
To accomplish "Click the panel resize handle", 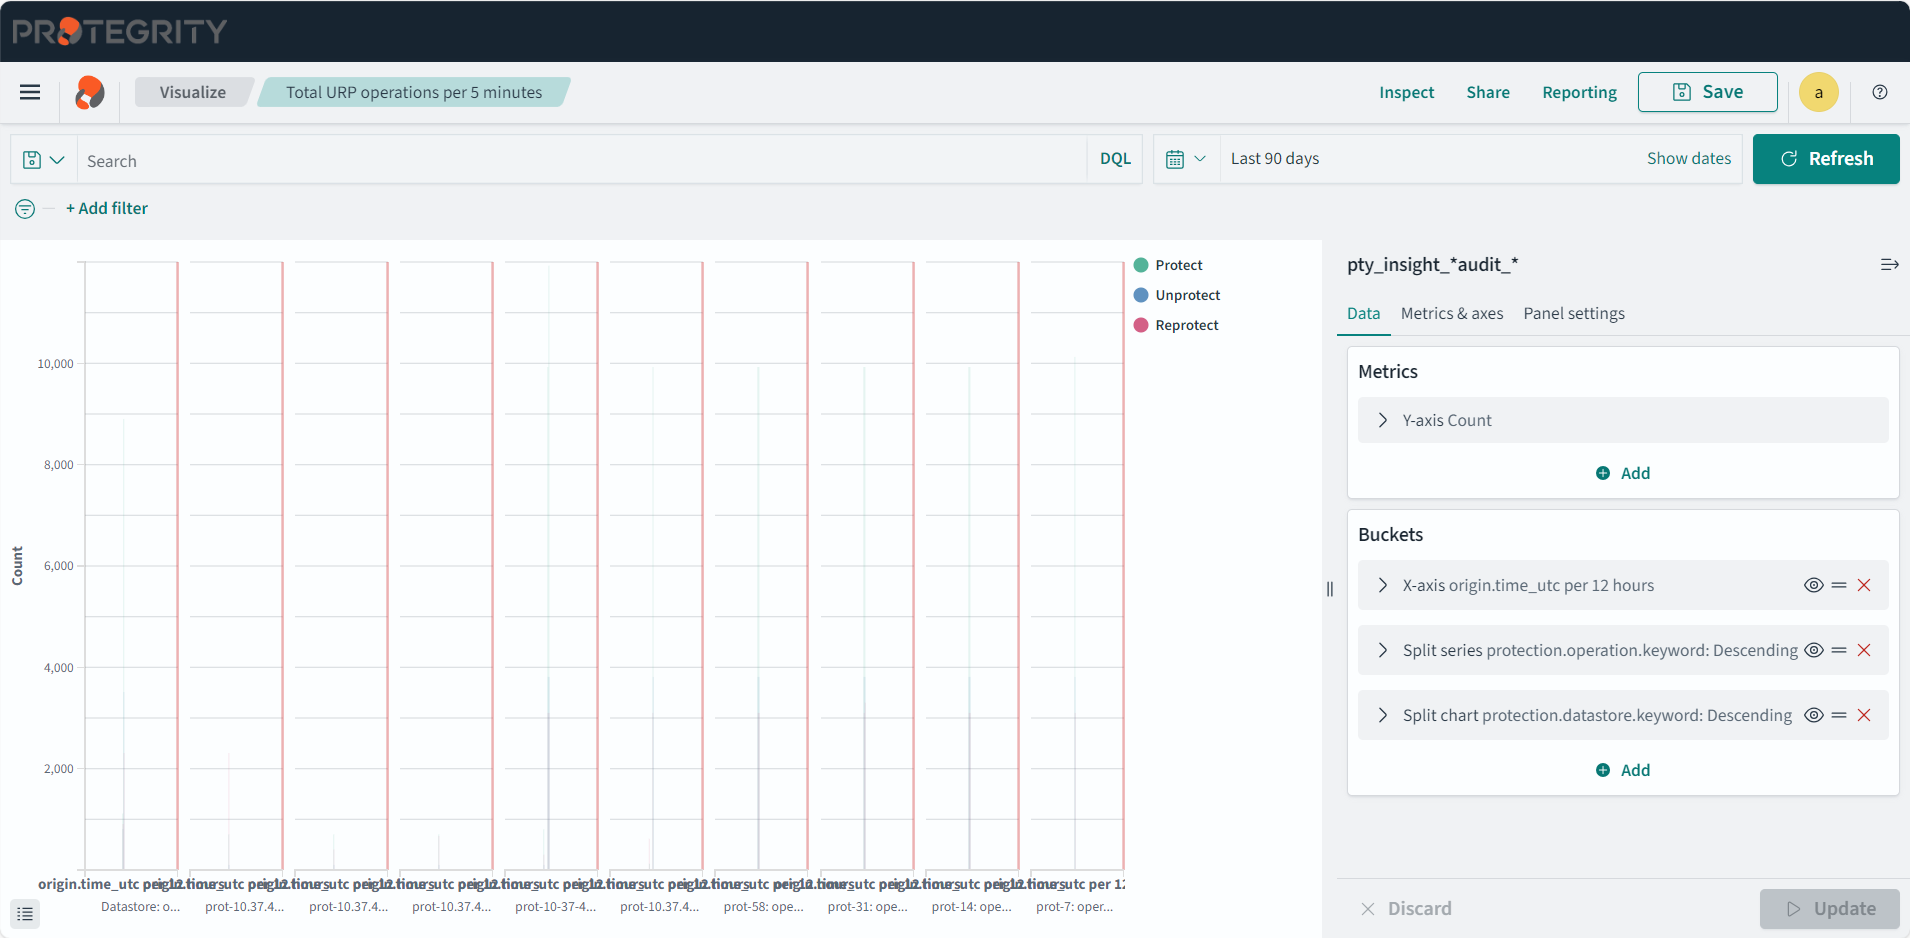I will coord(1330,589).
